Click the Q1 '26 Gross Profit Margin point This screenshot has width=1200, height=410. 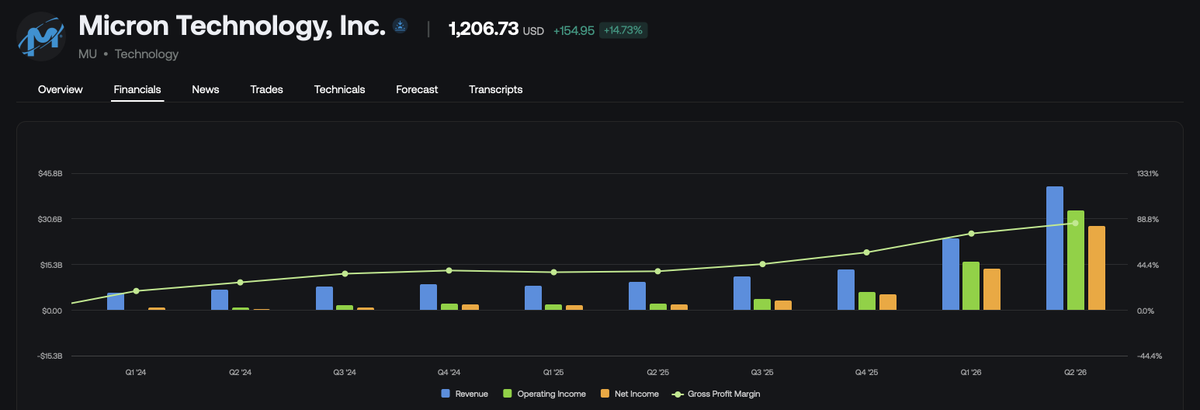coord(971,234)
